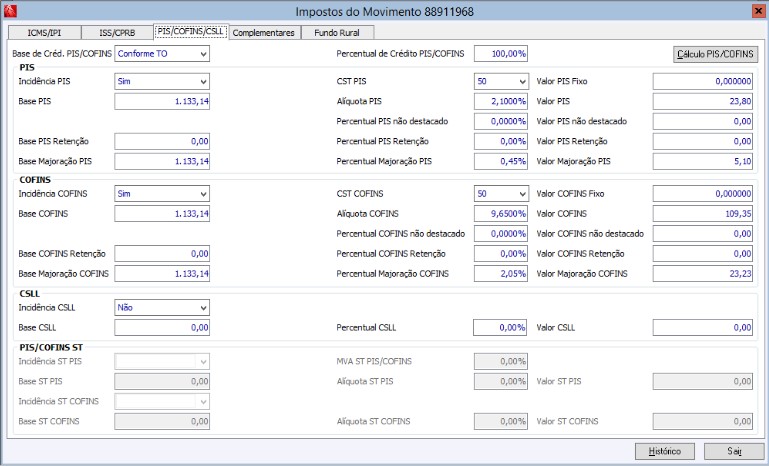The width and height of the screenshot is (769, 466).
Task: Select the Valor Majoração PIS field
Action: [700, 161]
